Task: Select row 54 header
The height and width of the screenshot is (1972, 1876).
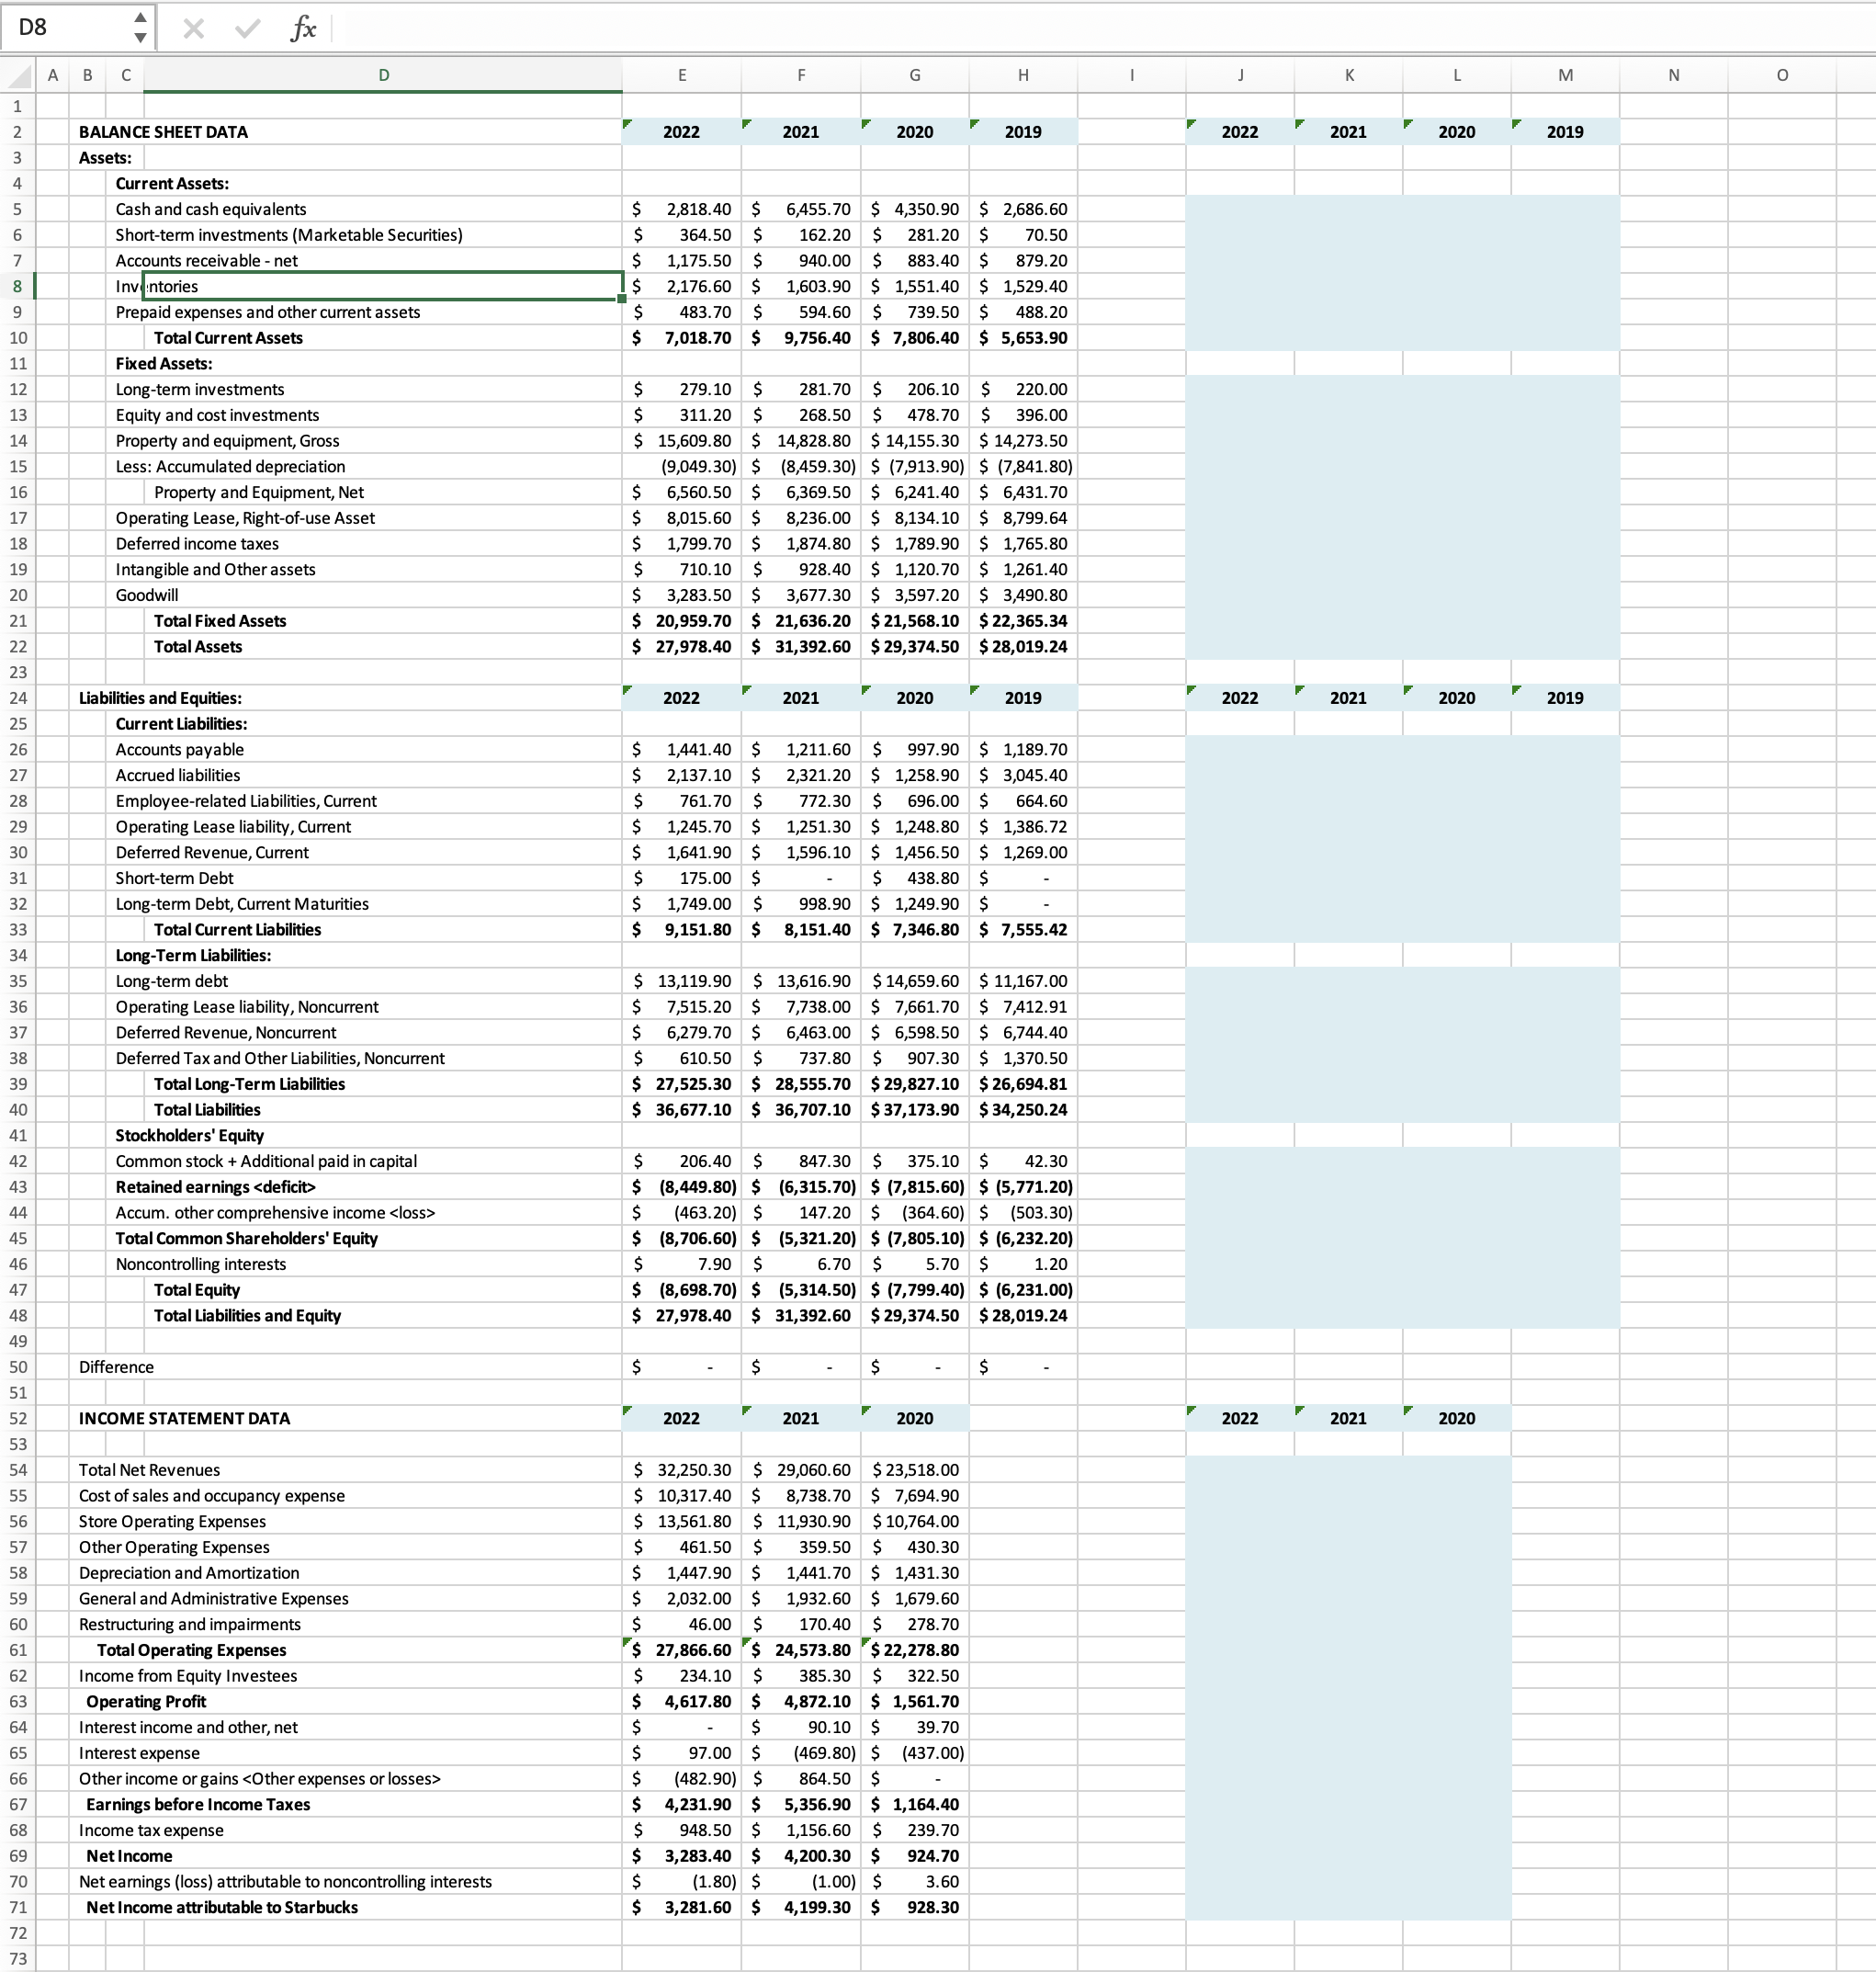Action: pyautogui.click(x=18, y=1470)
